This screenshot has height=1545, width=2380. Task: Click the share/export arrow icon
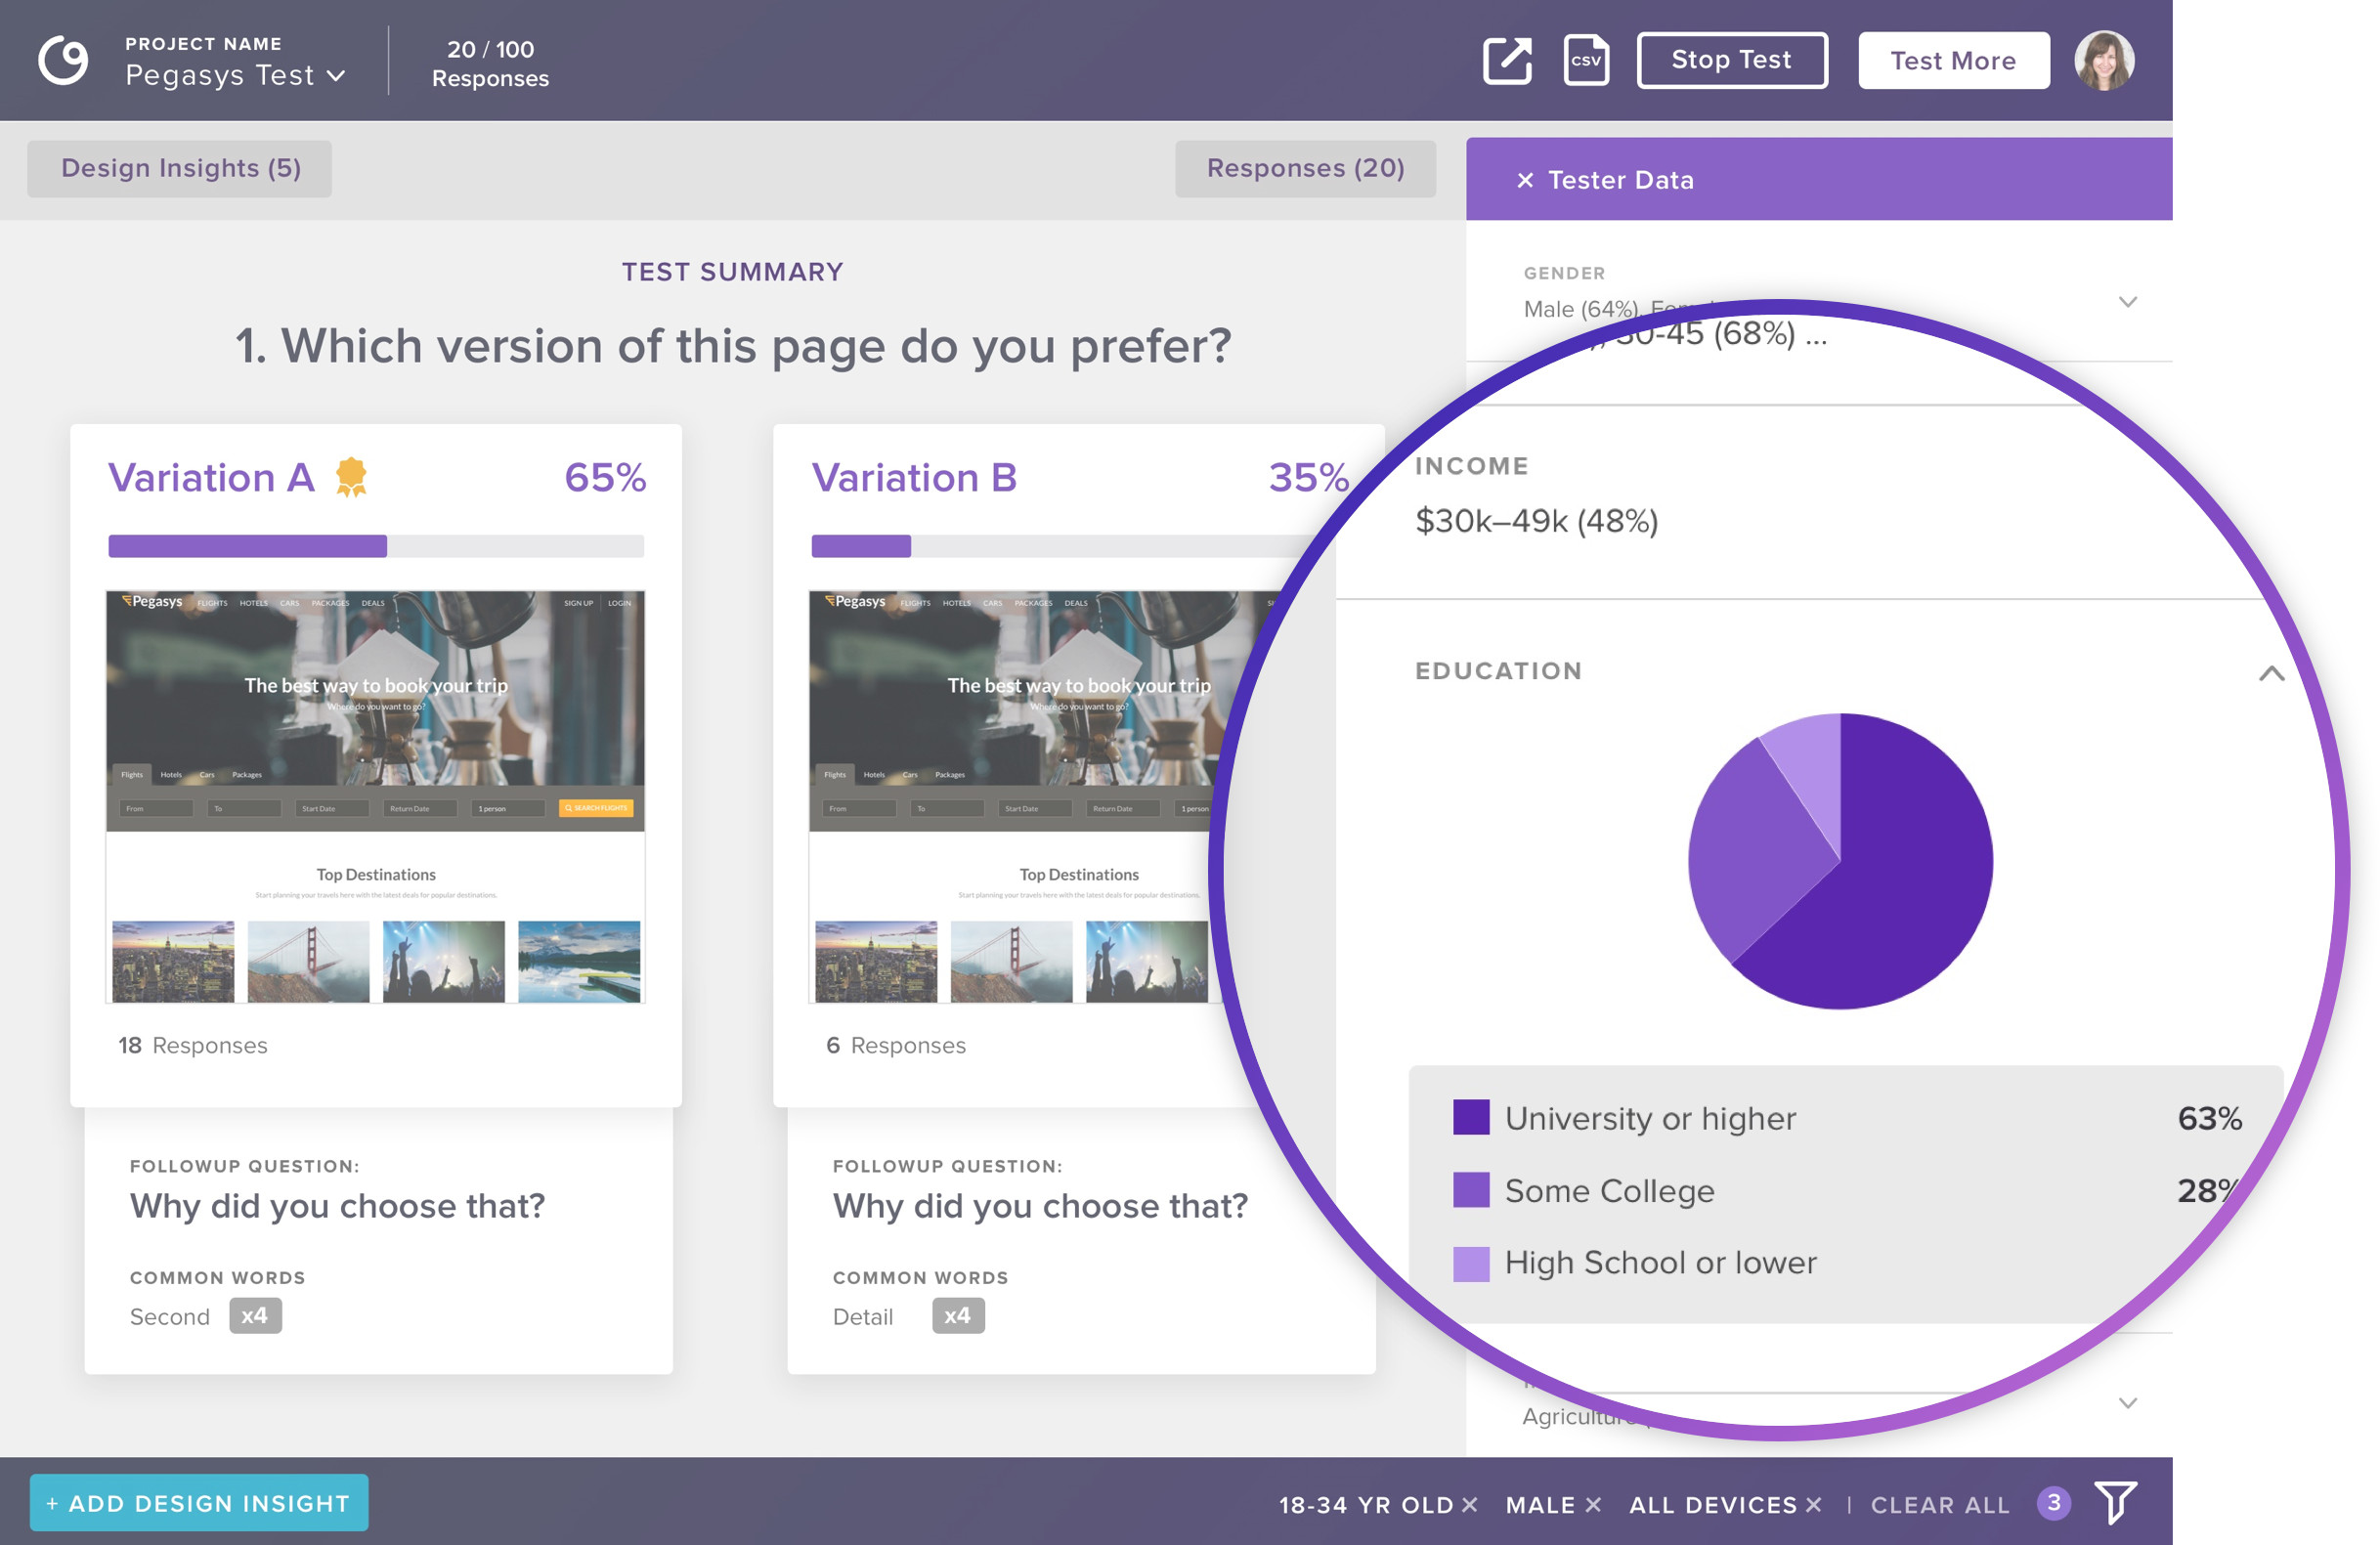[x=1507, y=61]
